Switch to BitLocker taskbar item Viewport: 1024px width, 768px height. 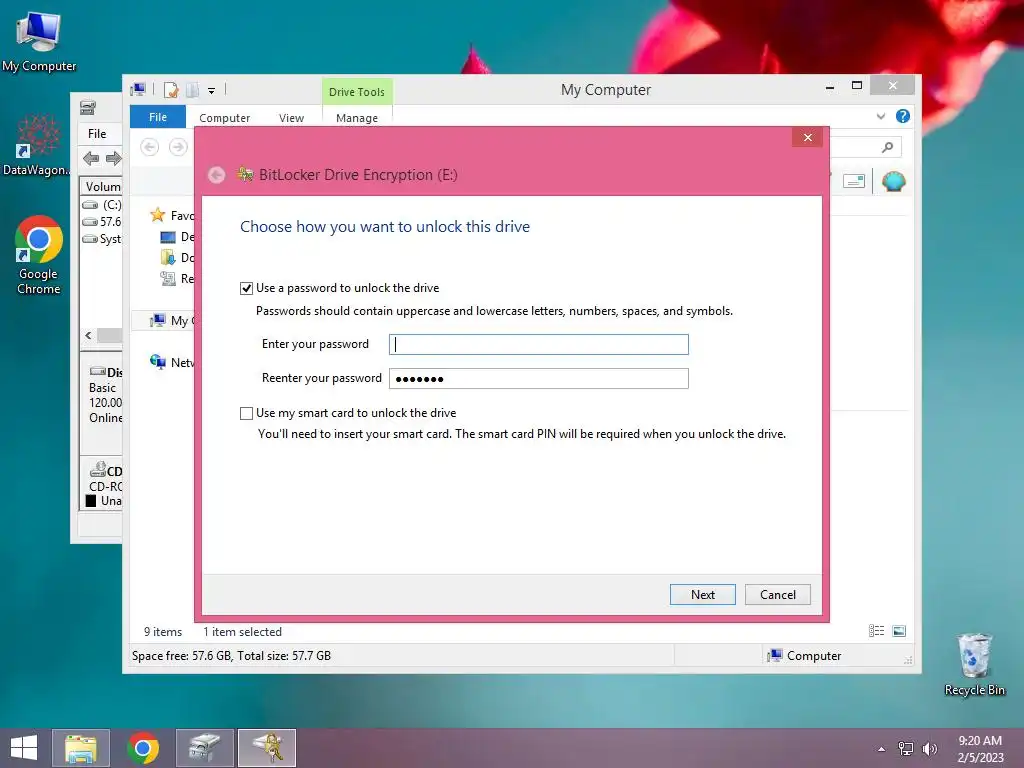coord(267,748)
